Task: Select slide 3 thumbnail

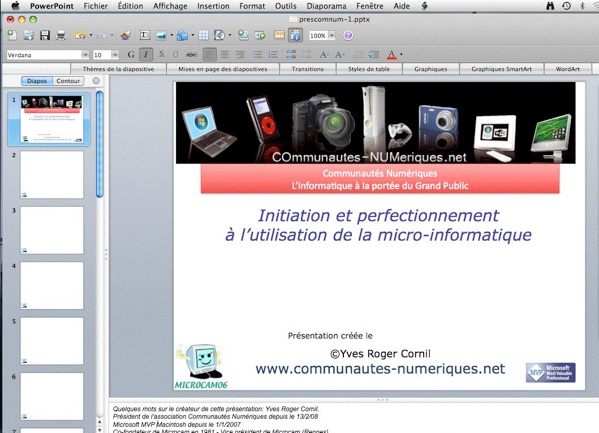Action: click(52, 230)
